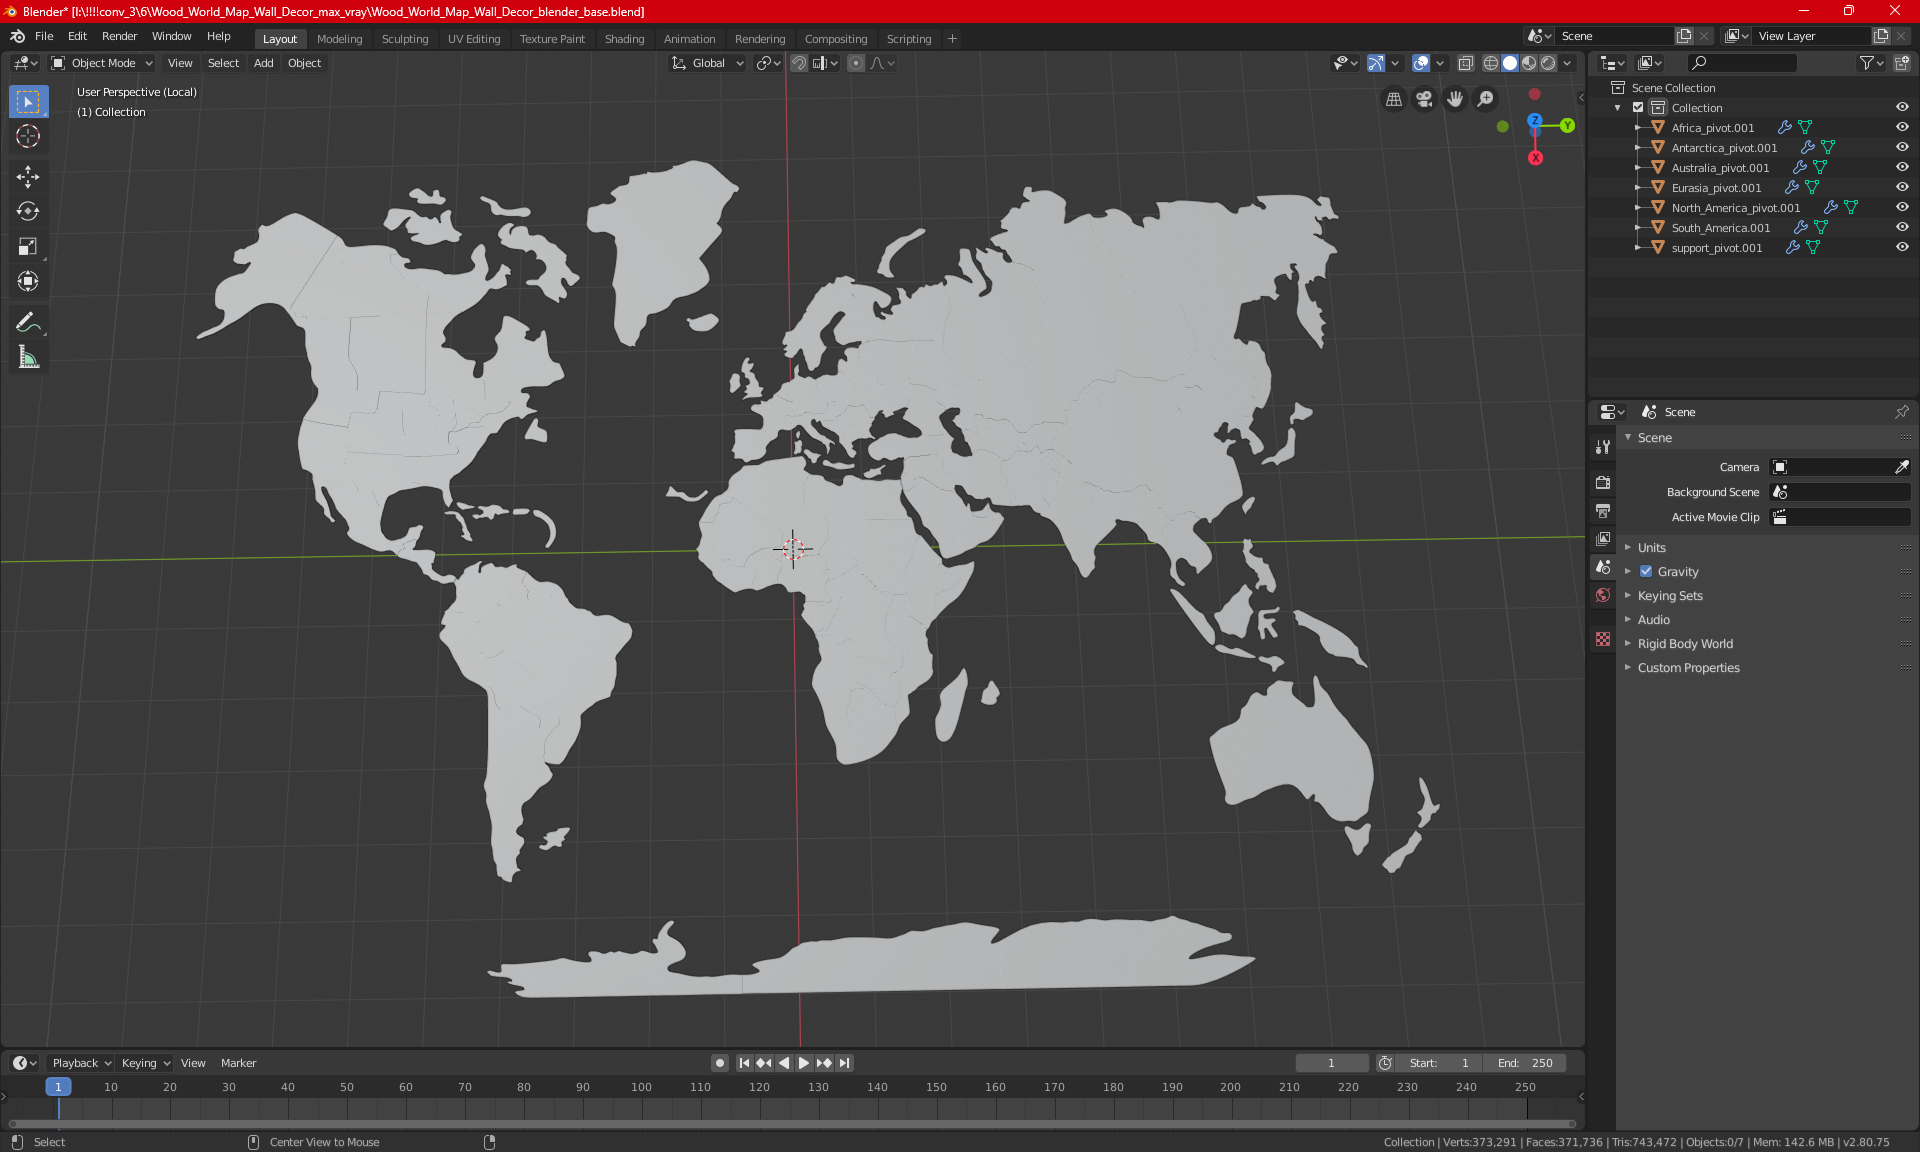The height and width of the screenshot is (1152, 1920).
Task: Open the World properties tab
Action: click(x=1603, y=595)
